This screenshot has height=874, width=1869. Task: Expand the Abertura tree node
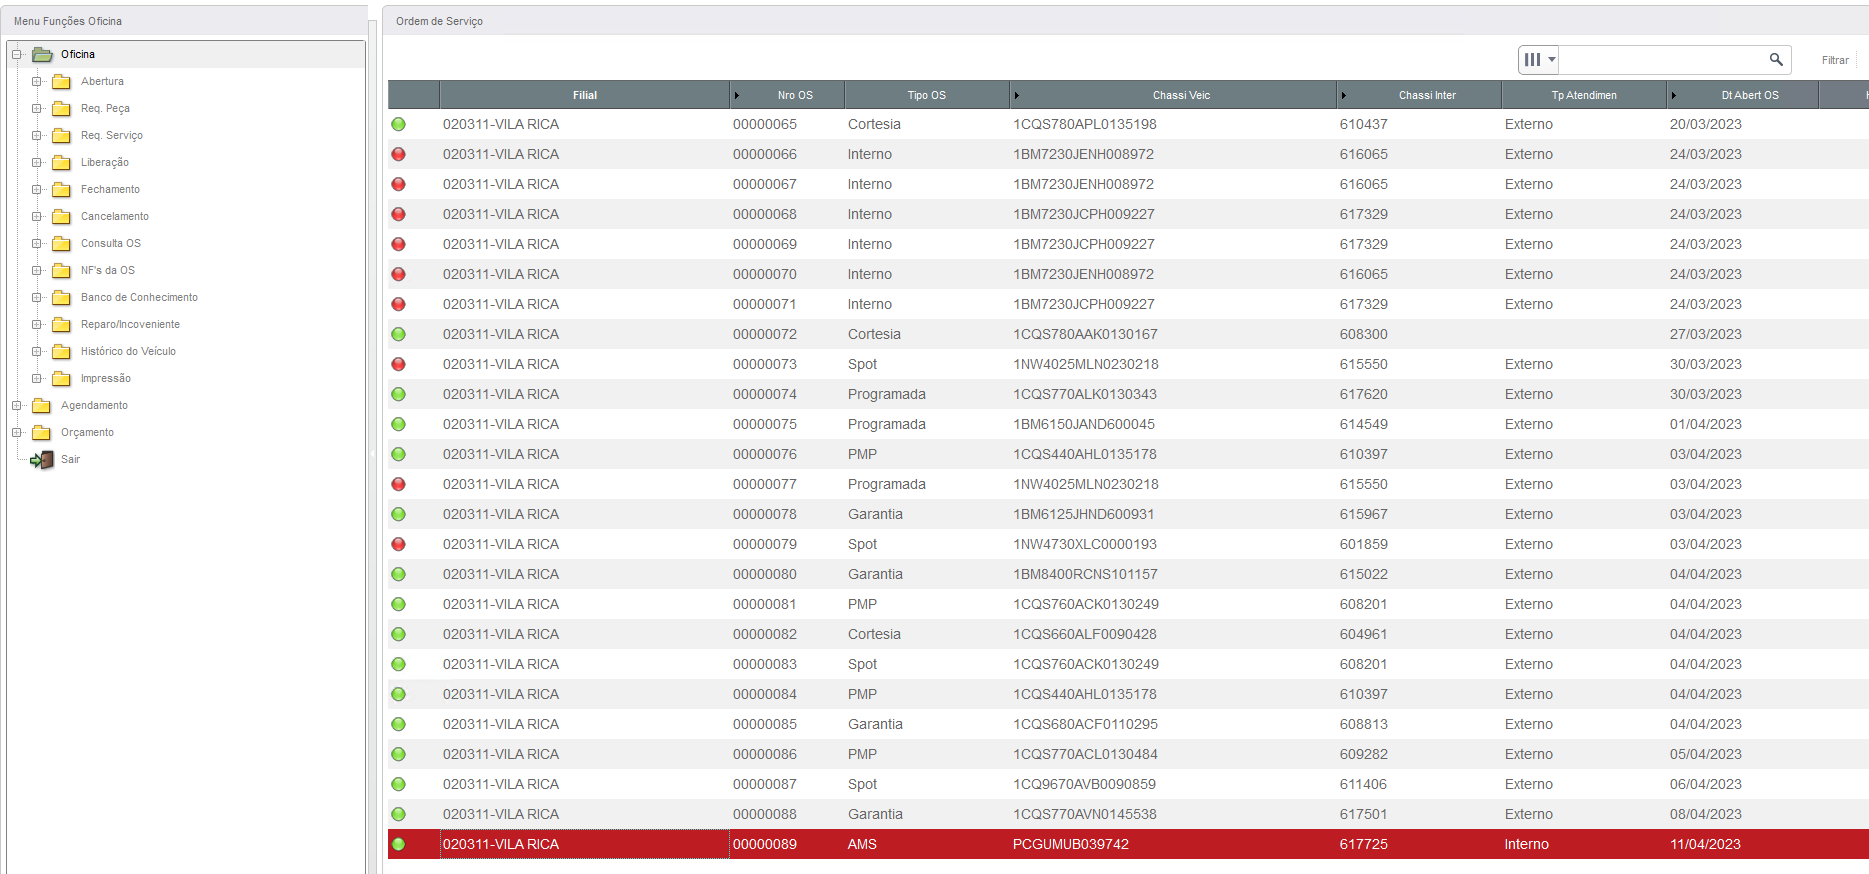(x=37, y=82)
